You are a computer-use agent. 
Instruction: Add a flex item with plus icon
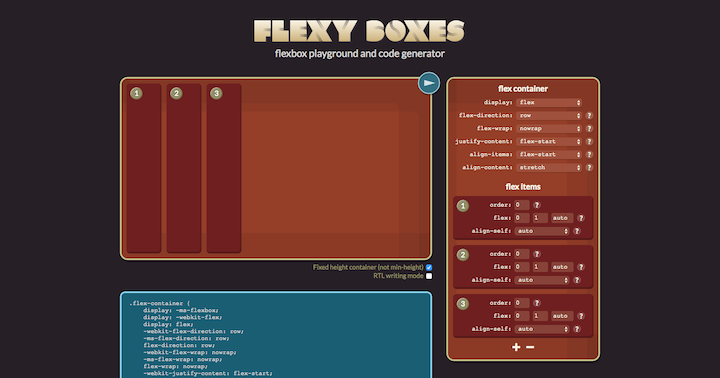[516, 347]
